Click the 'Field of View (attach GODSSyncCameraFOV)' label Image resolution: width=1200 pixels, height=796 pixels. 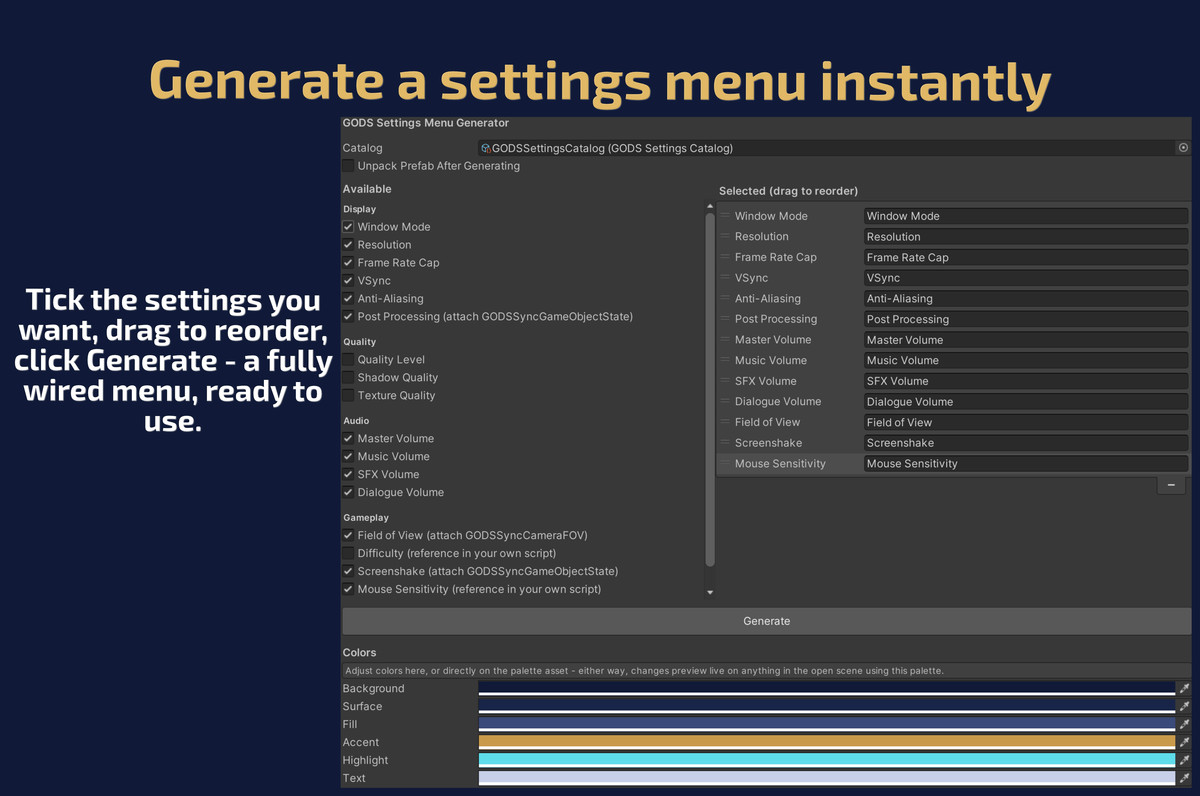(x=472, y=536)
